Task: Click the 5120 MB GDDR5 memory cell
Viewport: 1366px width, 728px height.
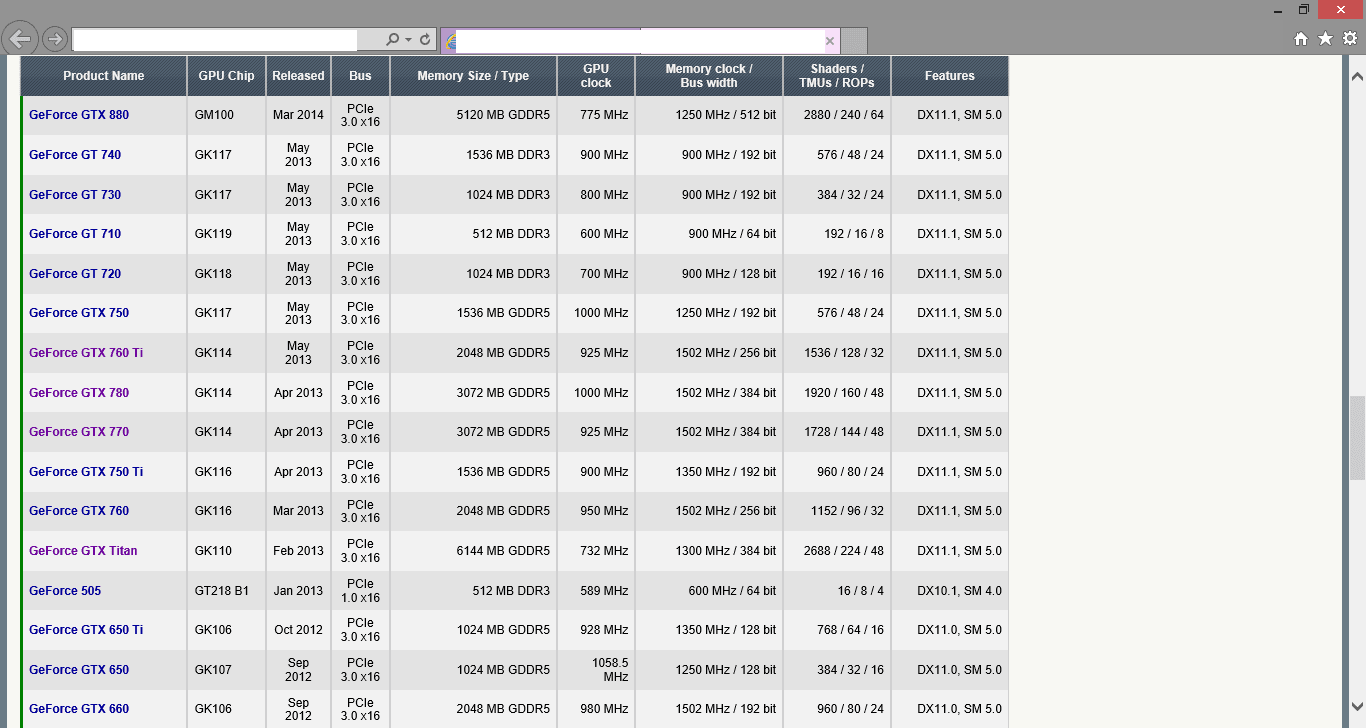Action: [x=473, y=115]
